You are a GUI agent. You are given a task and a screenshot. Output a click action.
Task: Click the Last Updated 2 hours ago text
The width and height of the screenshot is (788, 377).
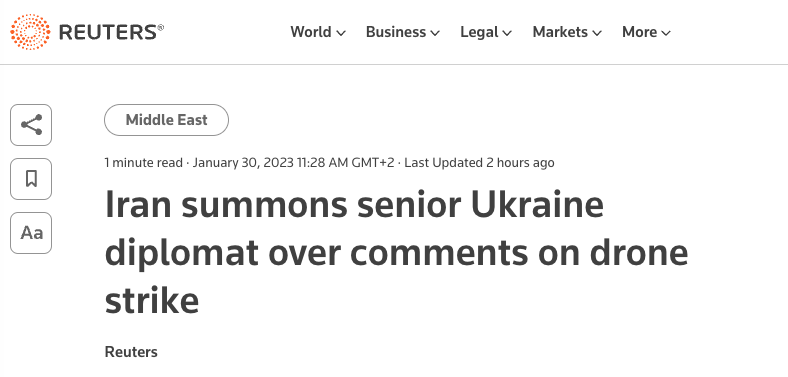[x=479, y=163]
